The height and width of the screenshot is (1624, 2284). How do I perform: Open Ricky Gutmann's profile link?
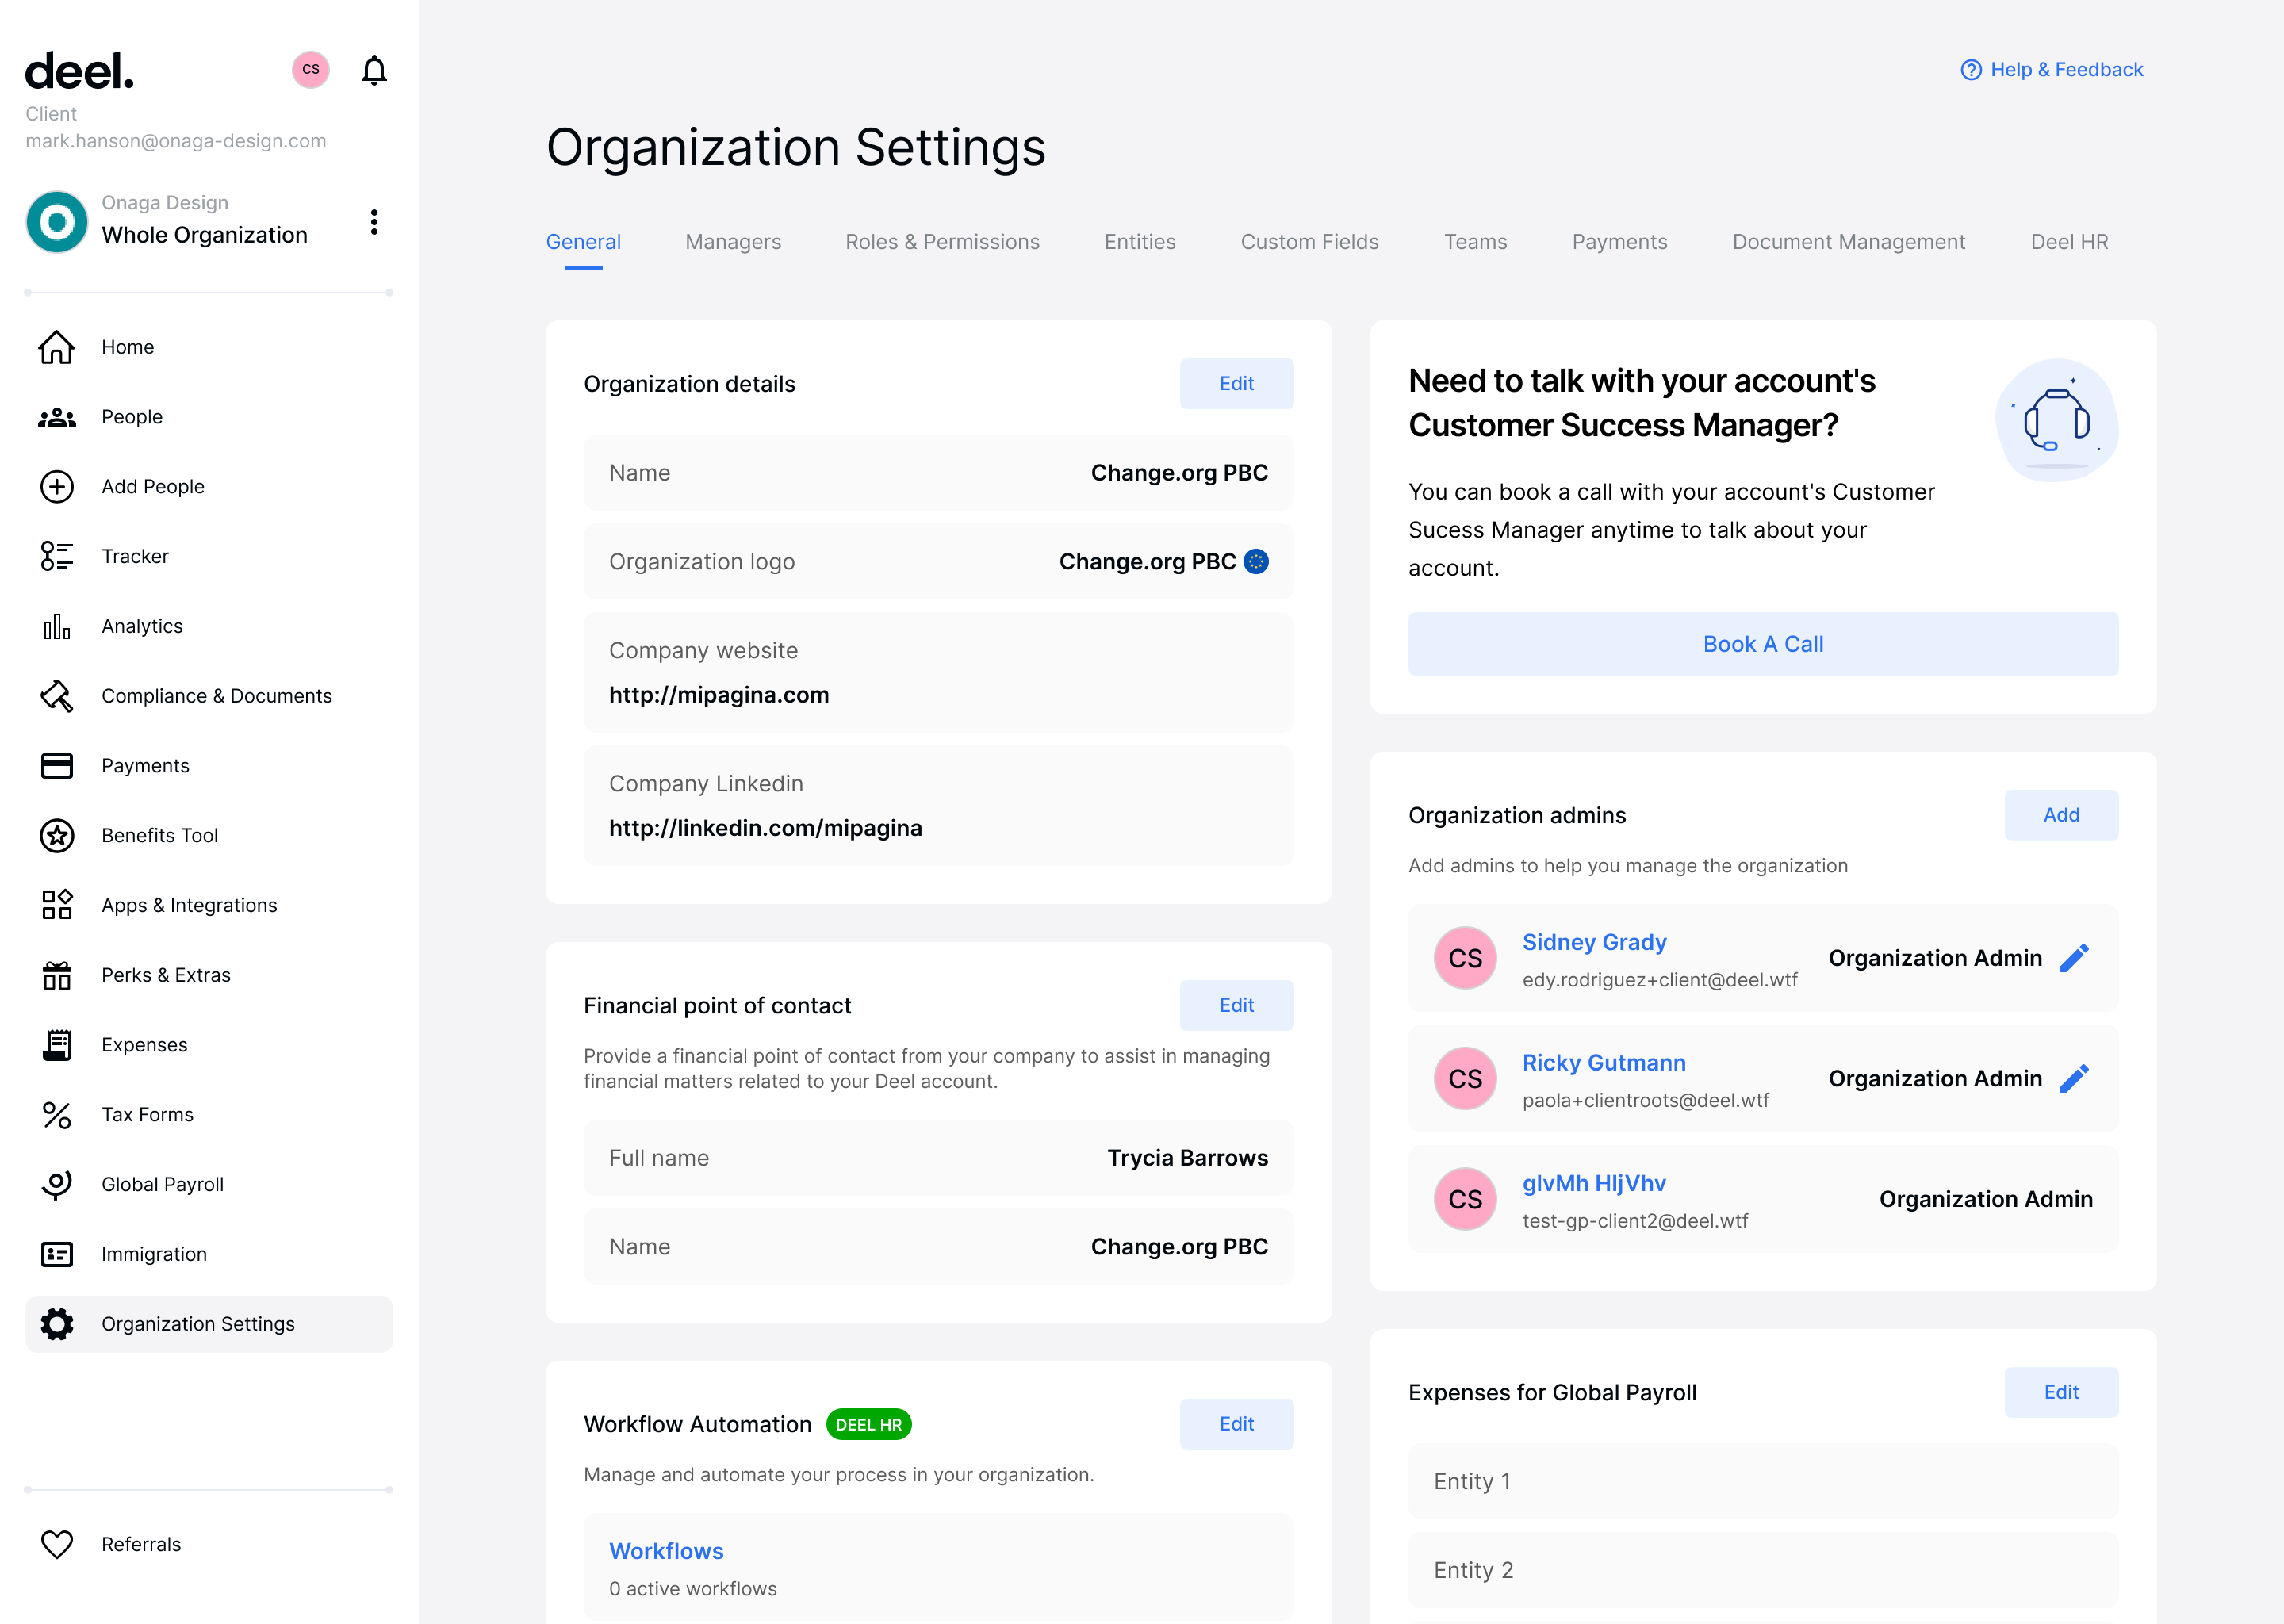point(1603,1063)
